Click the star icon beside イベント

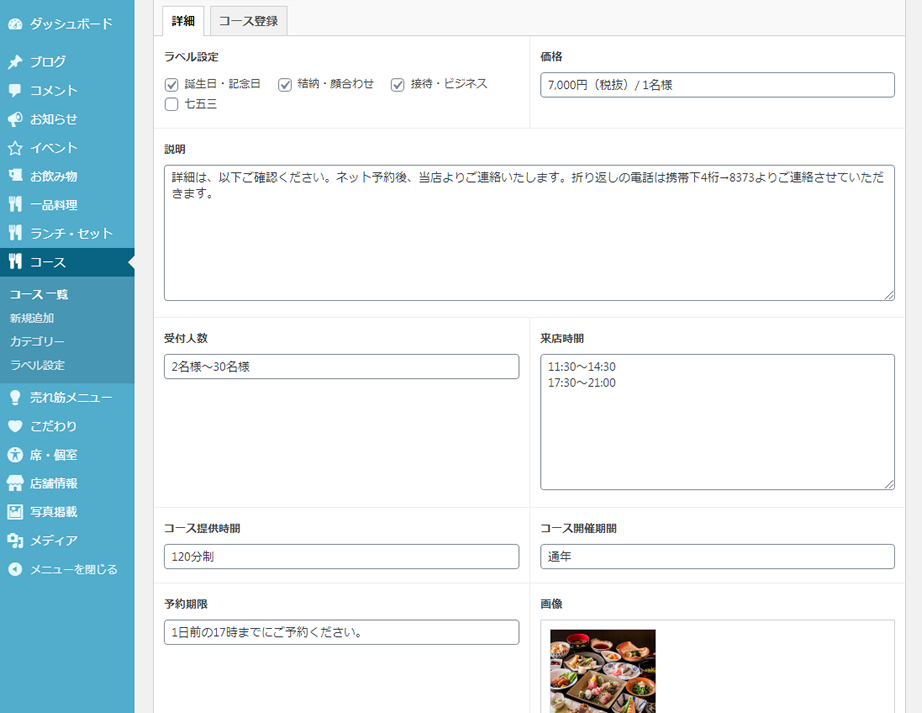click(x=15, y=148)
